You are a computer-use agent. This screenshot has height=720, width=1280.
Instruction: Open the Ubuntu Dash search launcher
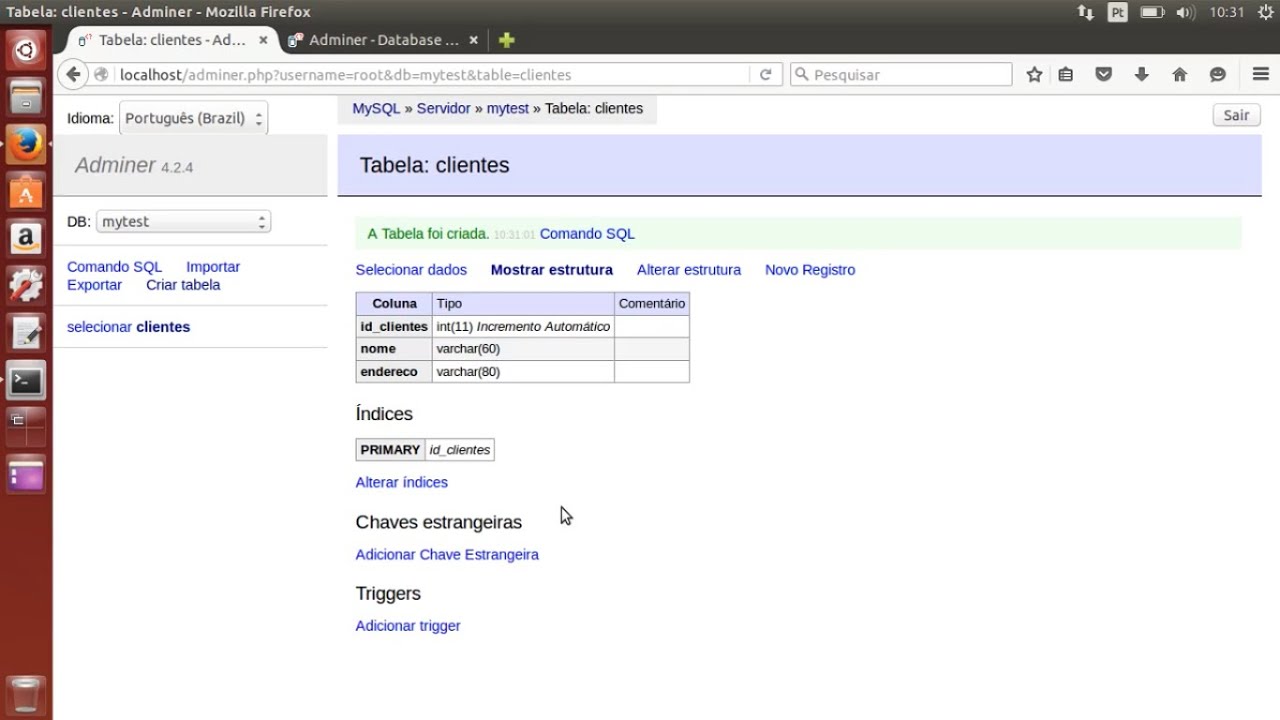click(x=26, y=51)
